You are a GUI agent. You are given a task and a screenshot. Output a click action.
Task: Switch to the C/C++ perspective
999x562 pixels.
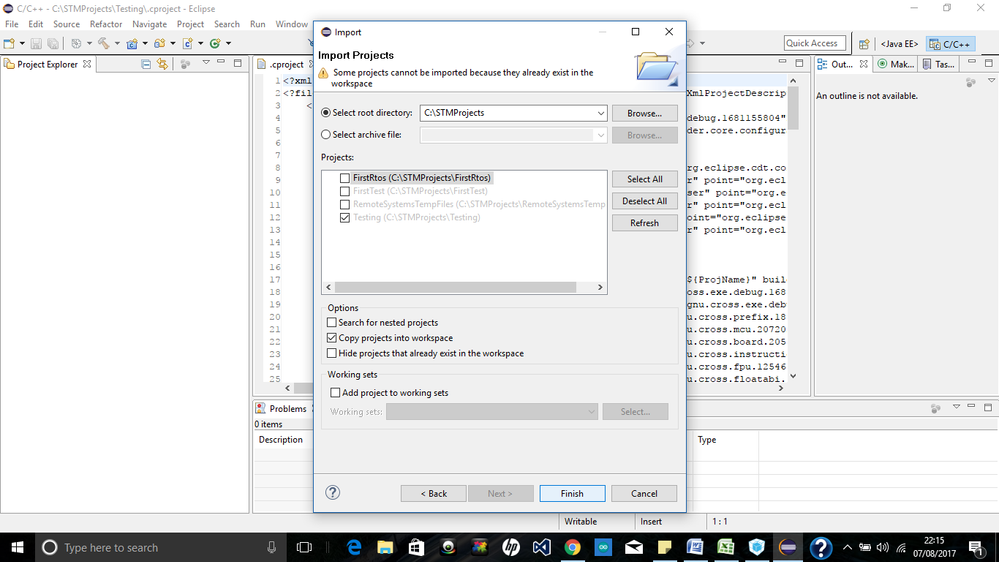tap(950, 44)
